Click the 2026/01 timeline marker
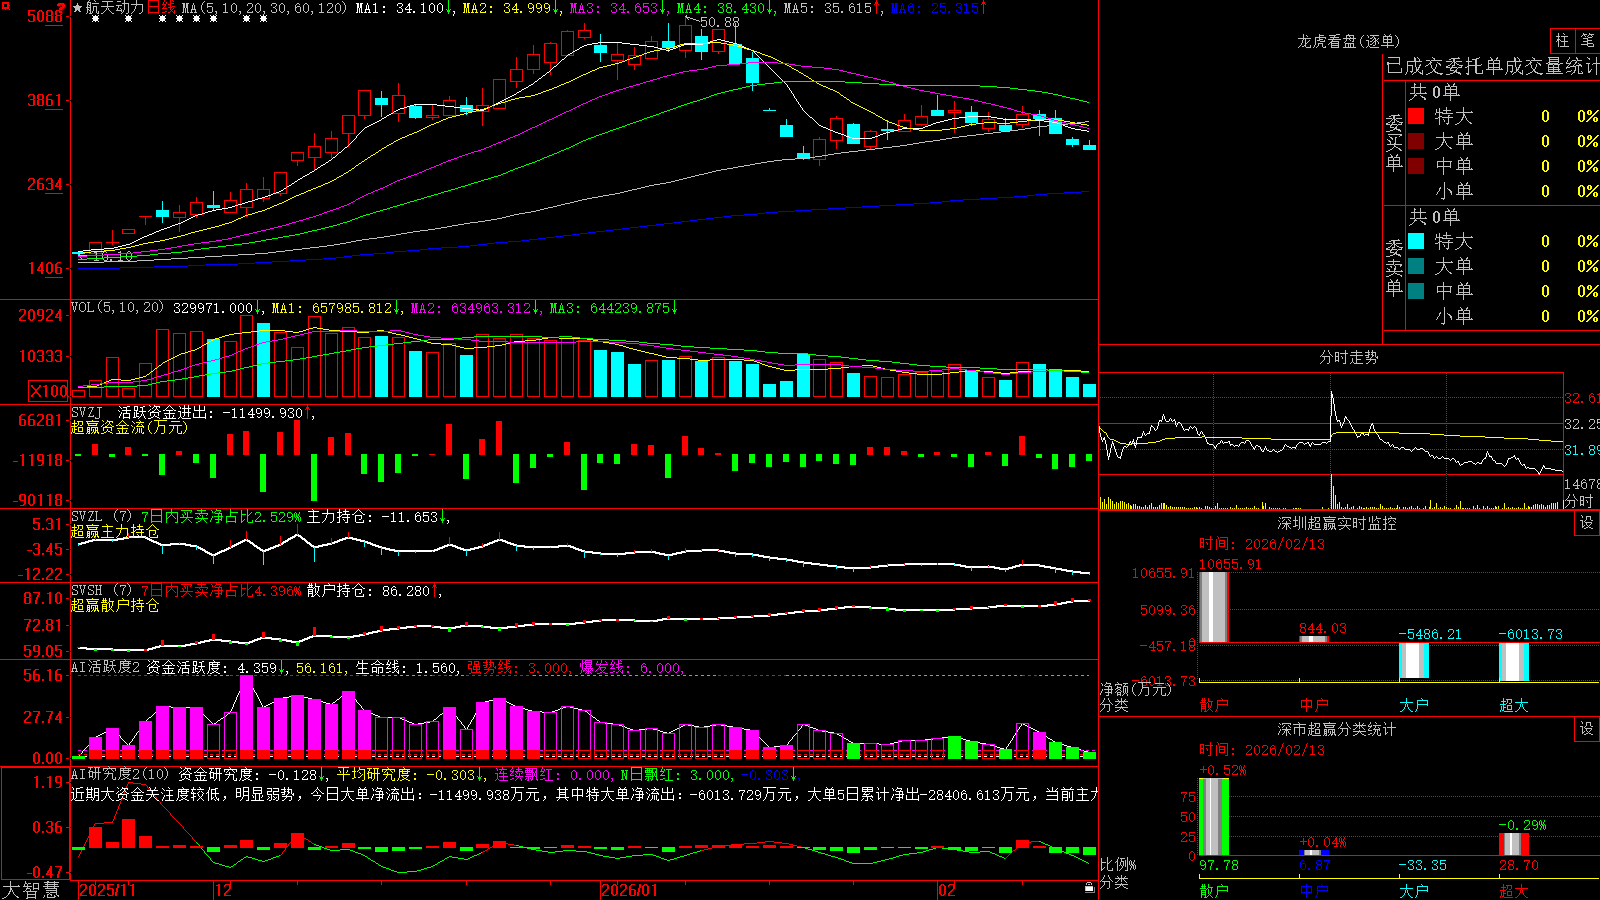Image resolution: width=1600 pixels, height=900 pixels. 630,890
